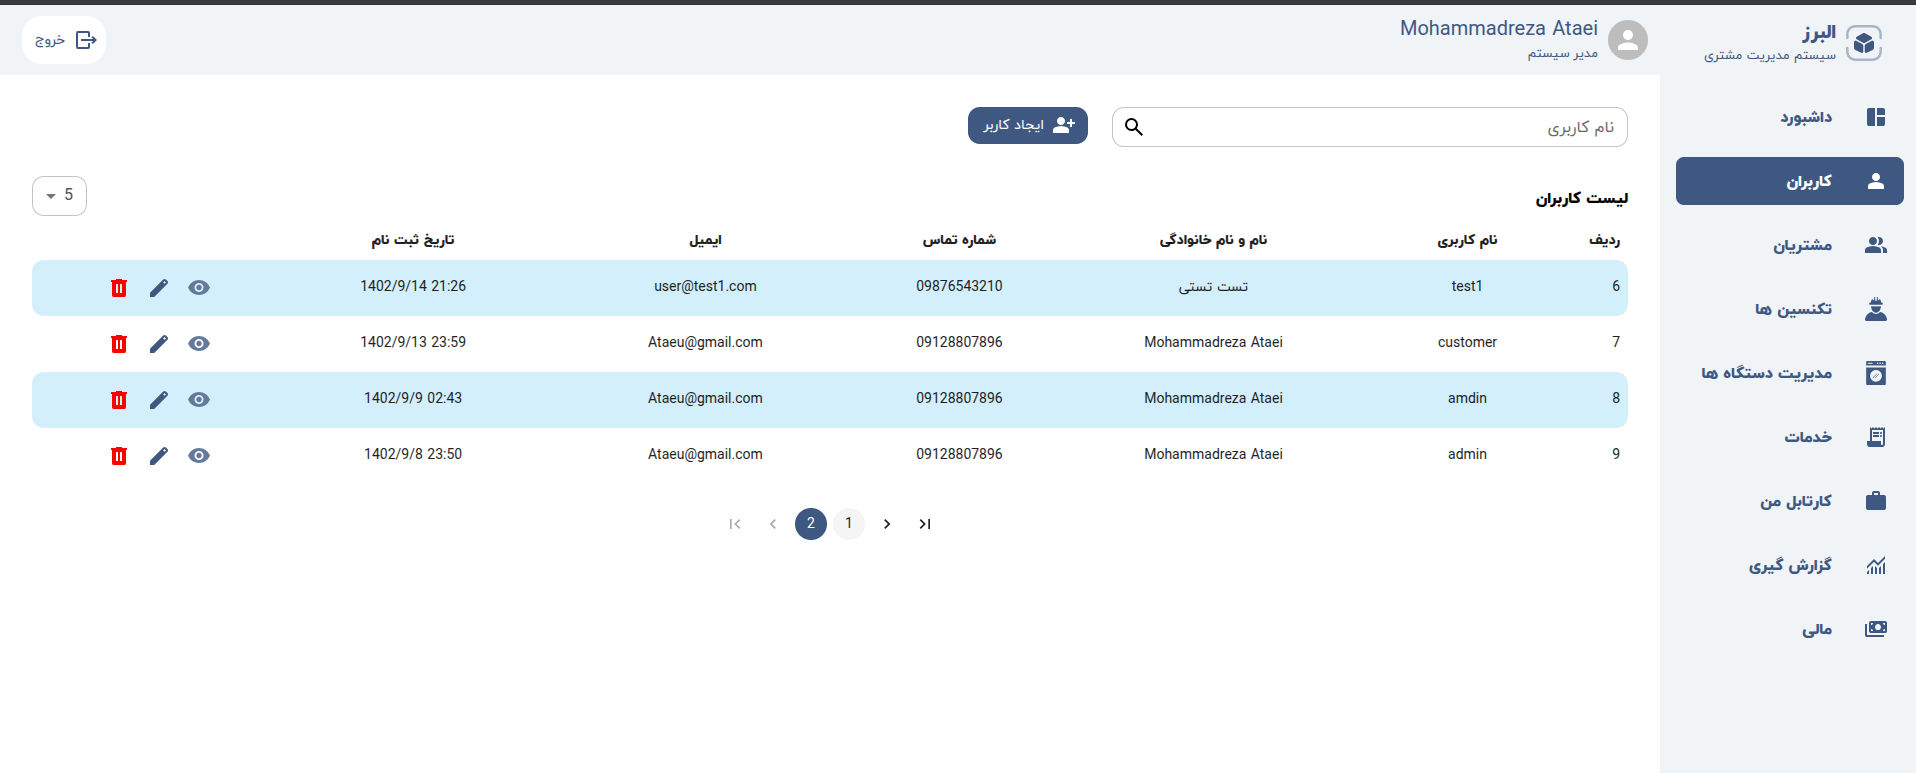Edit the test1 user with pencil icon
Viewport: 1916px width, 773px height.
(x=159, y=288)
